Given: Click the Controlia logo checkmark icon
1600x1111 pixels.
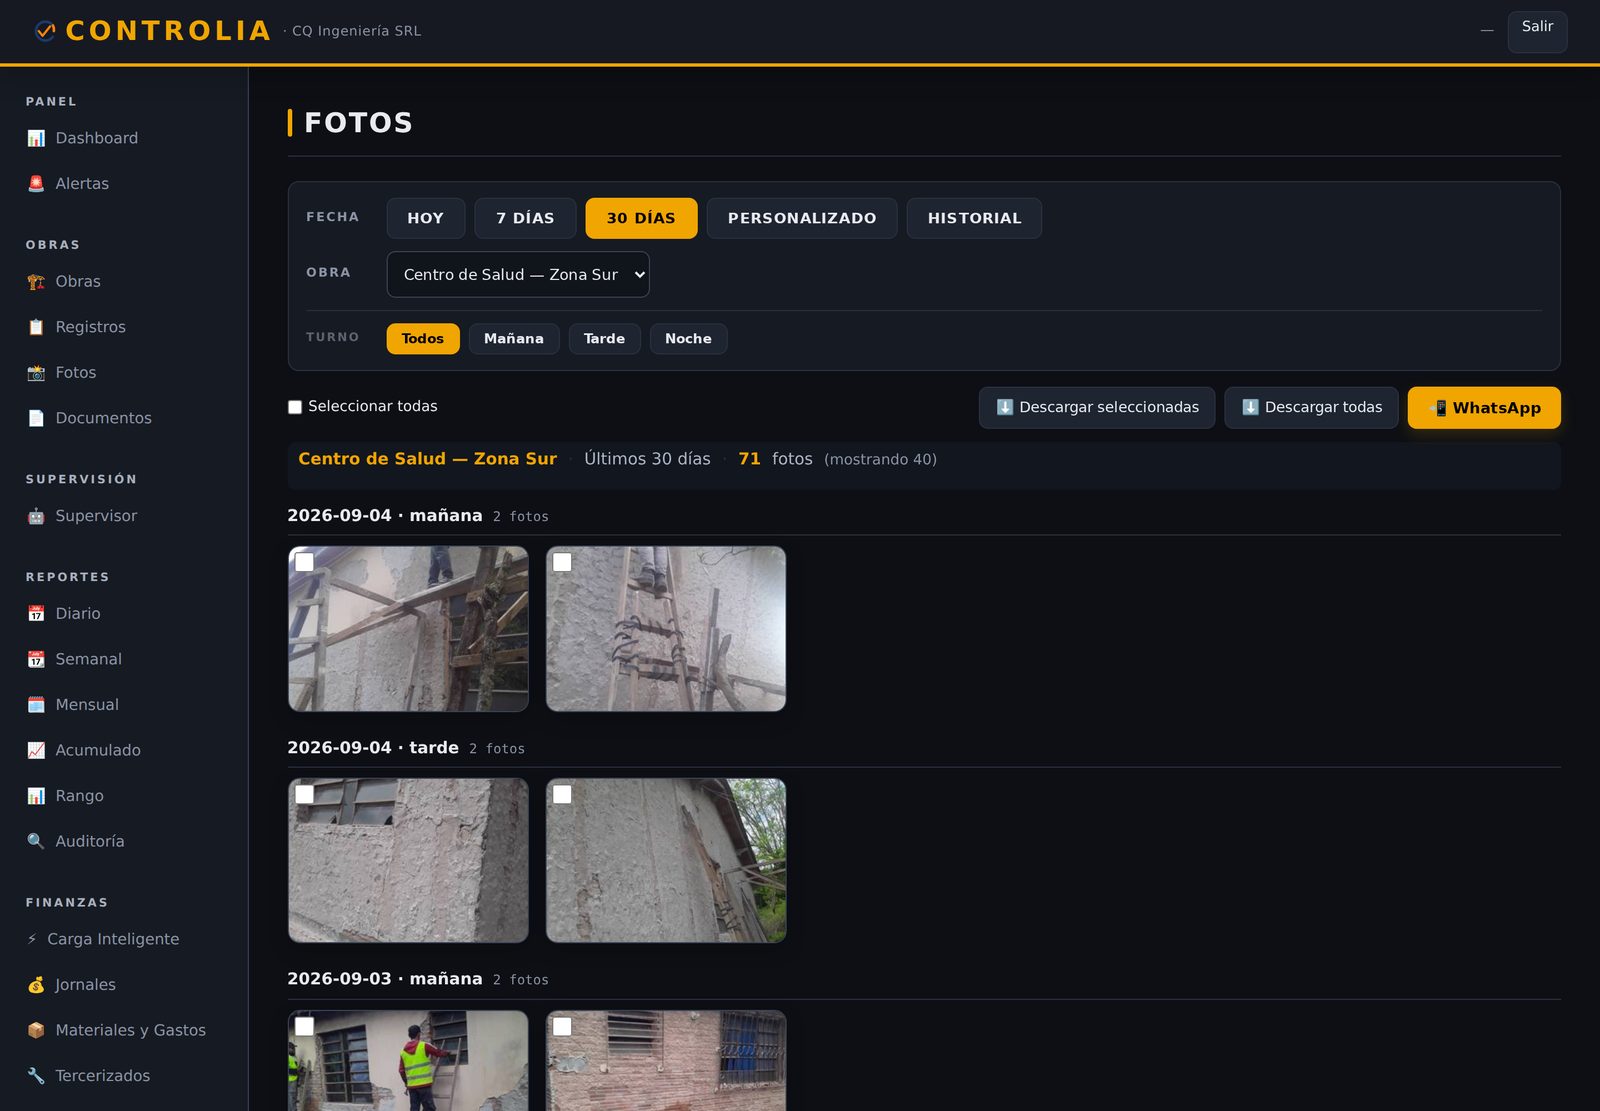Looking at the screenshot, I should tap(45, 31).
